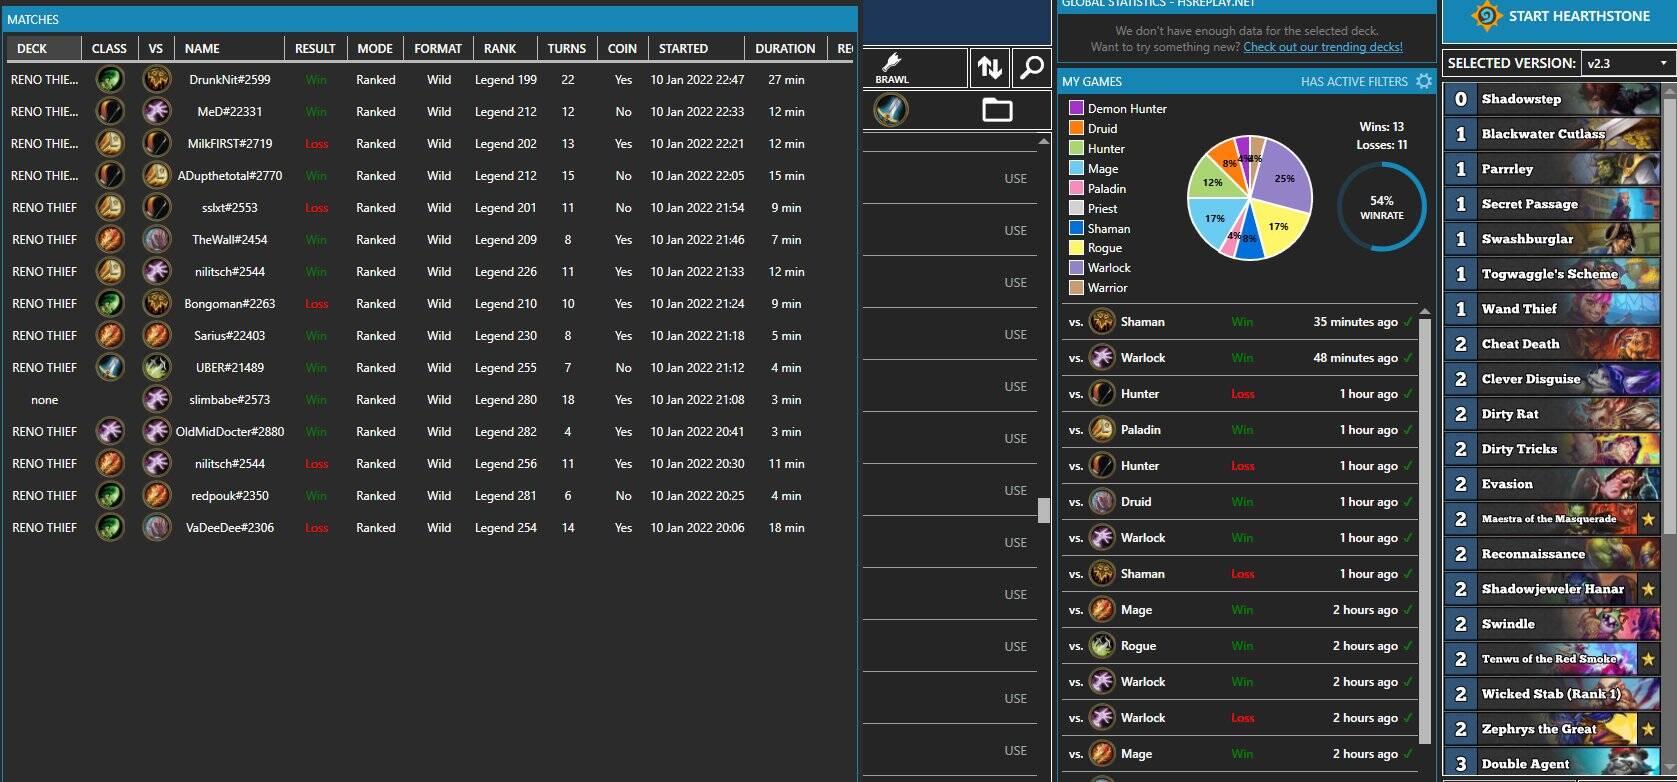Sort matches by the DECK column

(42, 48)
